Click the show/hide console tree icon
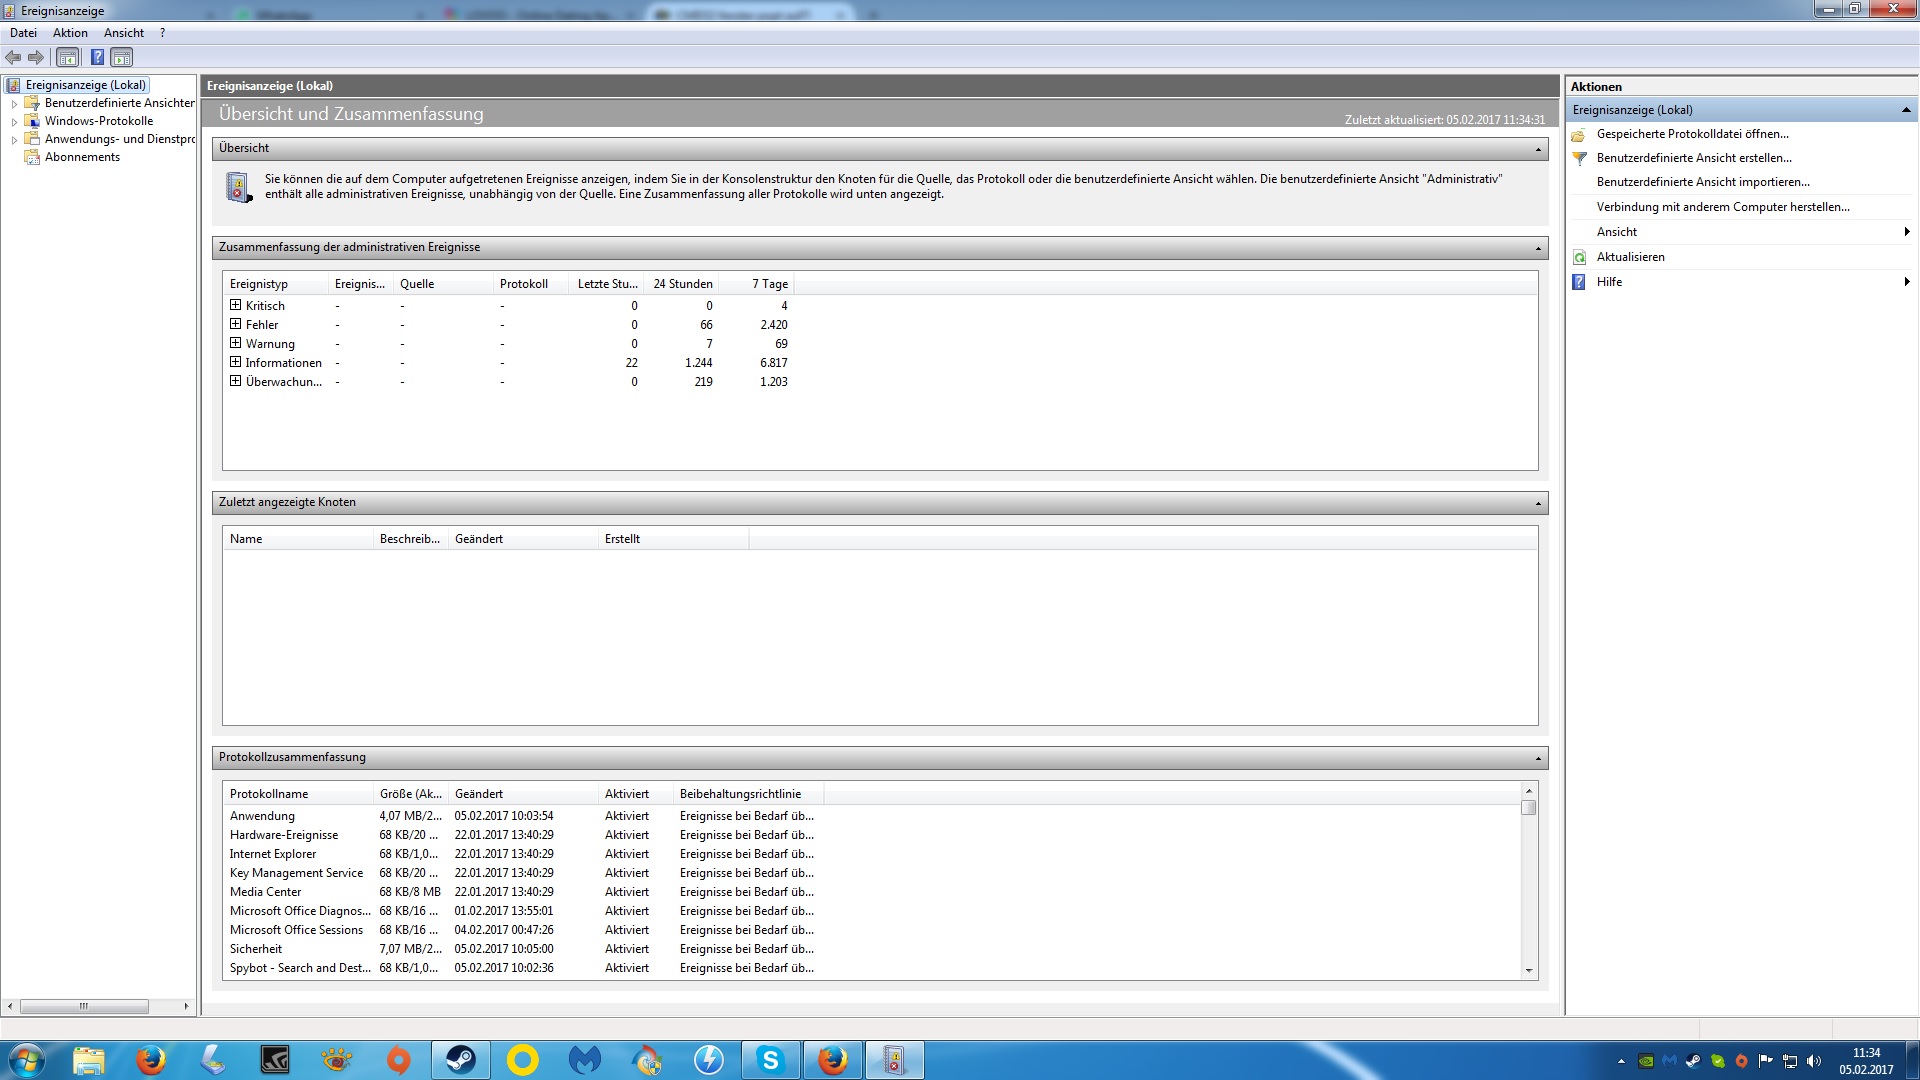The height and width of the screenshot is (1080, 1920). (67, 57)
